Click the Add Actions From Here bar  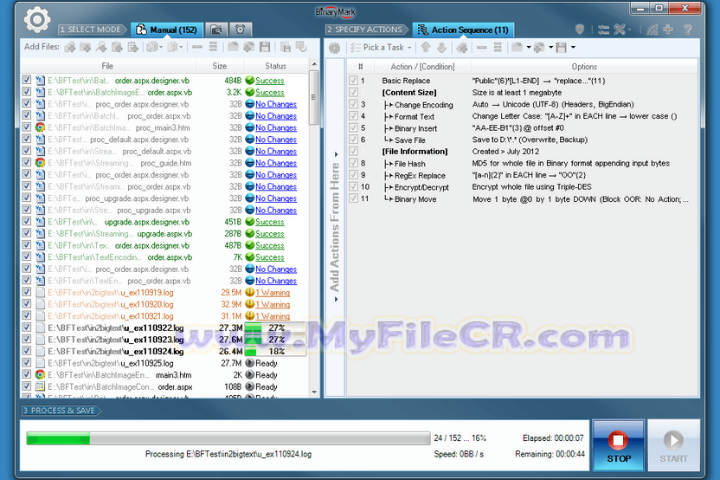(x=335, y=227)
